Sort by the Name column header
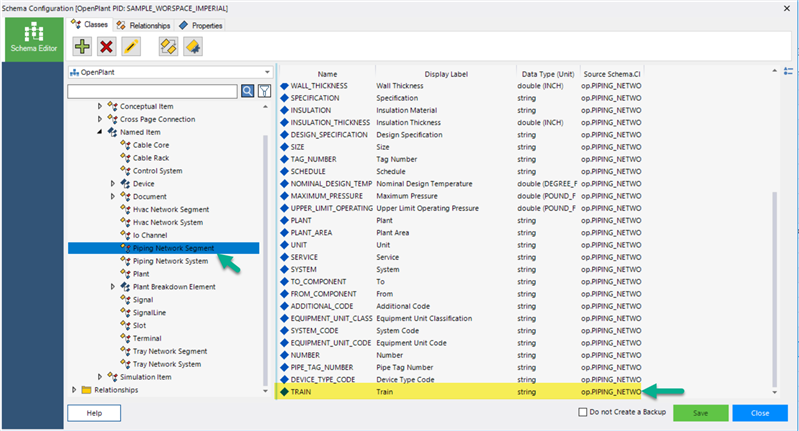The image size is (799, 431). pos(327,74)
